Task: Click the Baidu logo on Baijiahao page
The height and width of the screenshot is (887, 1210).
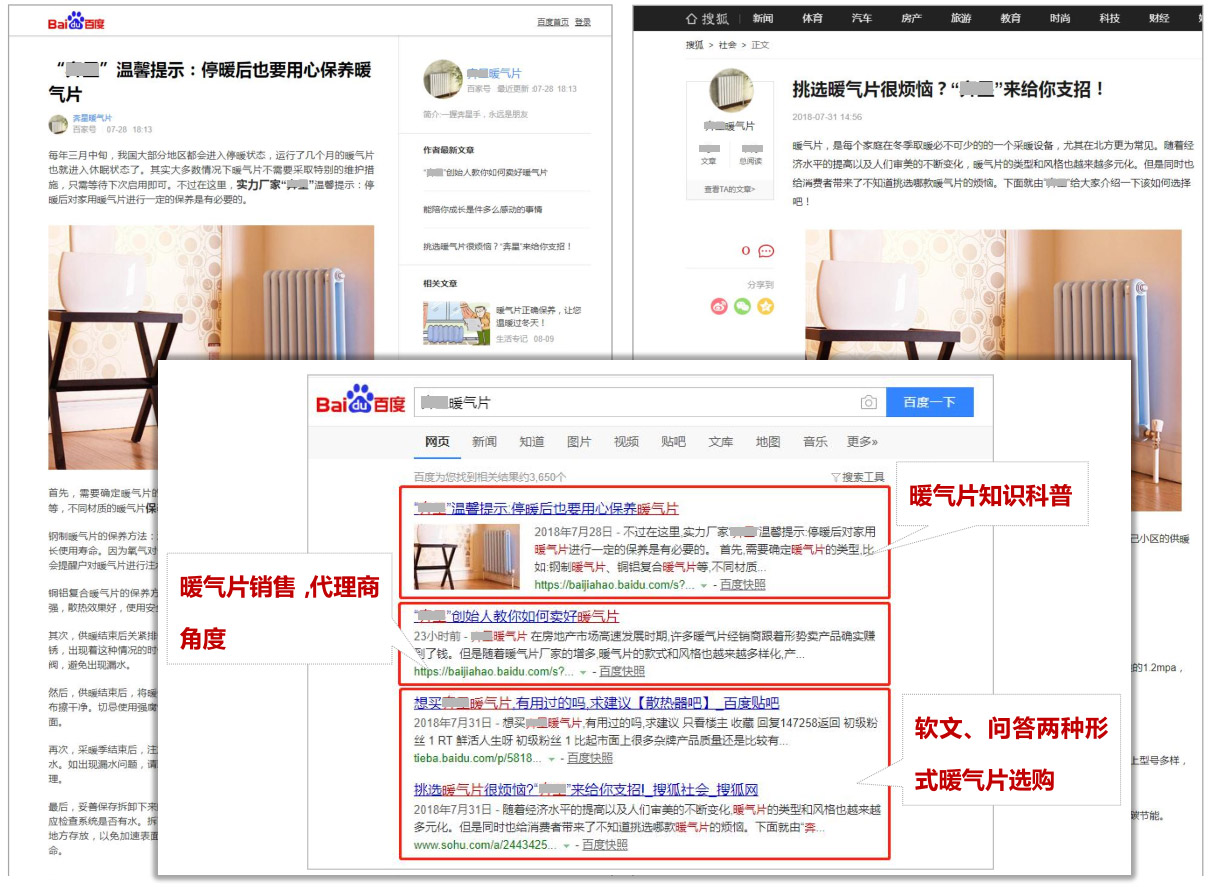Action: tap(76, 23)
